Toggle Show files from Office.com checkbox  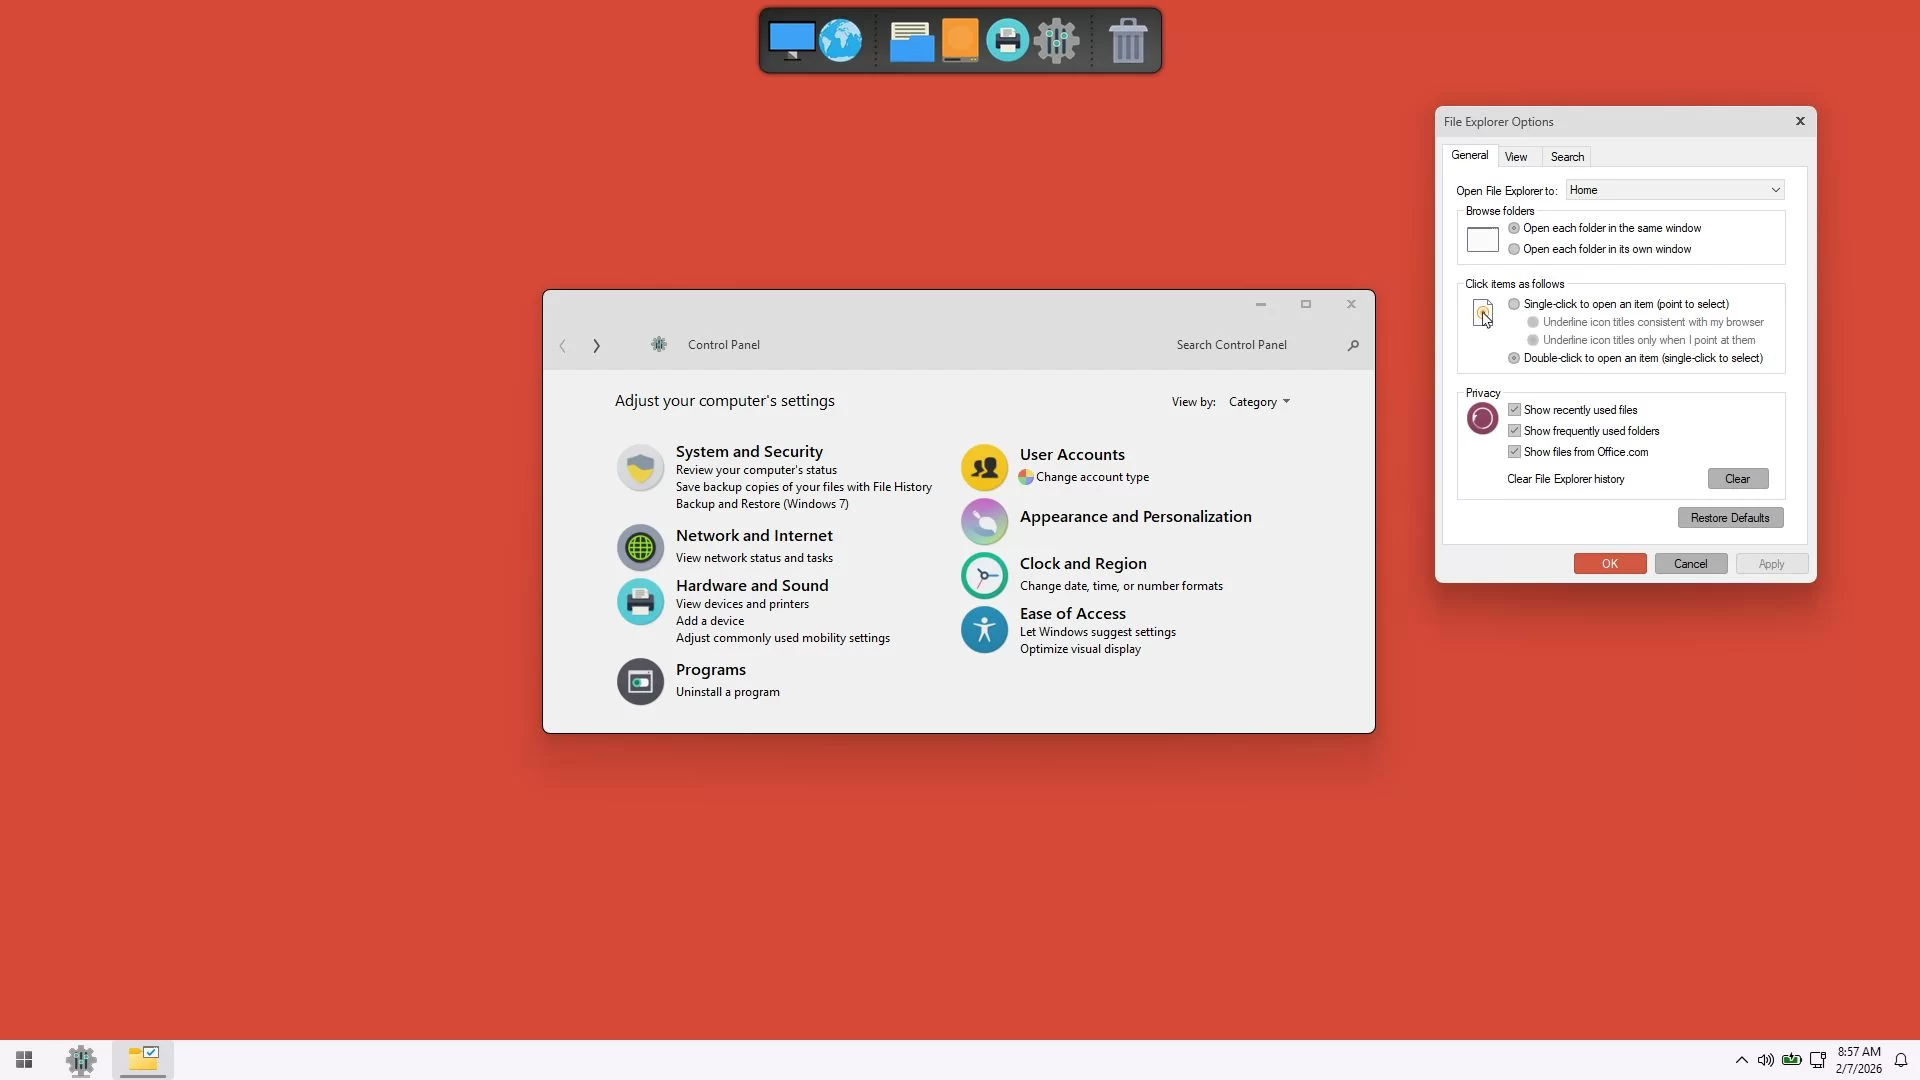1514,452
